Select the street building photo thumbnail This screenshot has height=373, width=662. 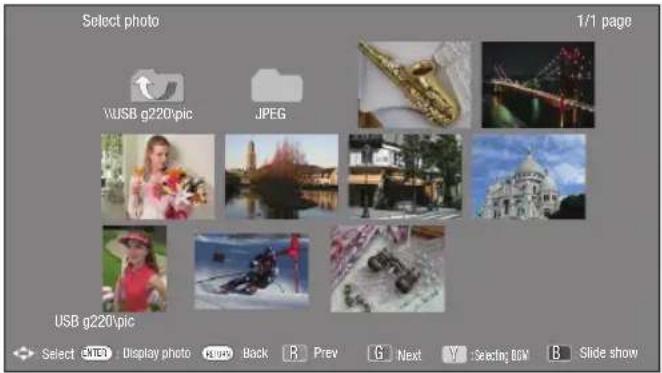point(405,177)
